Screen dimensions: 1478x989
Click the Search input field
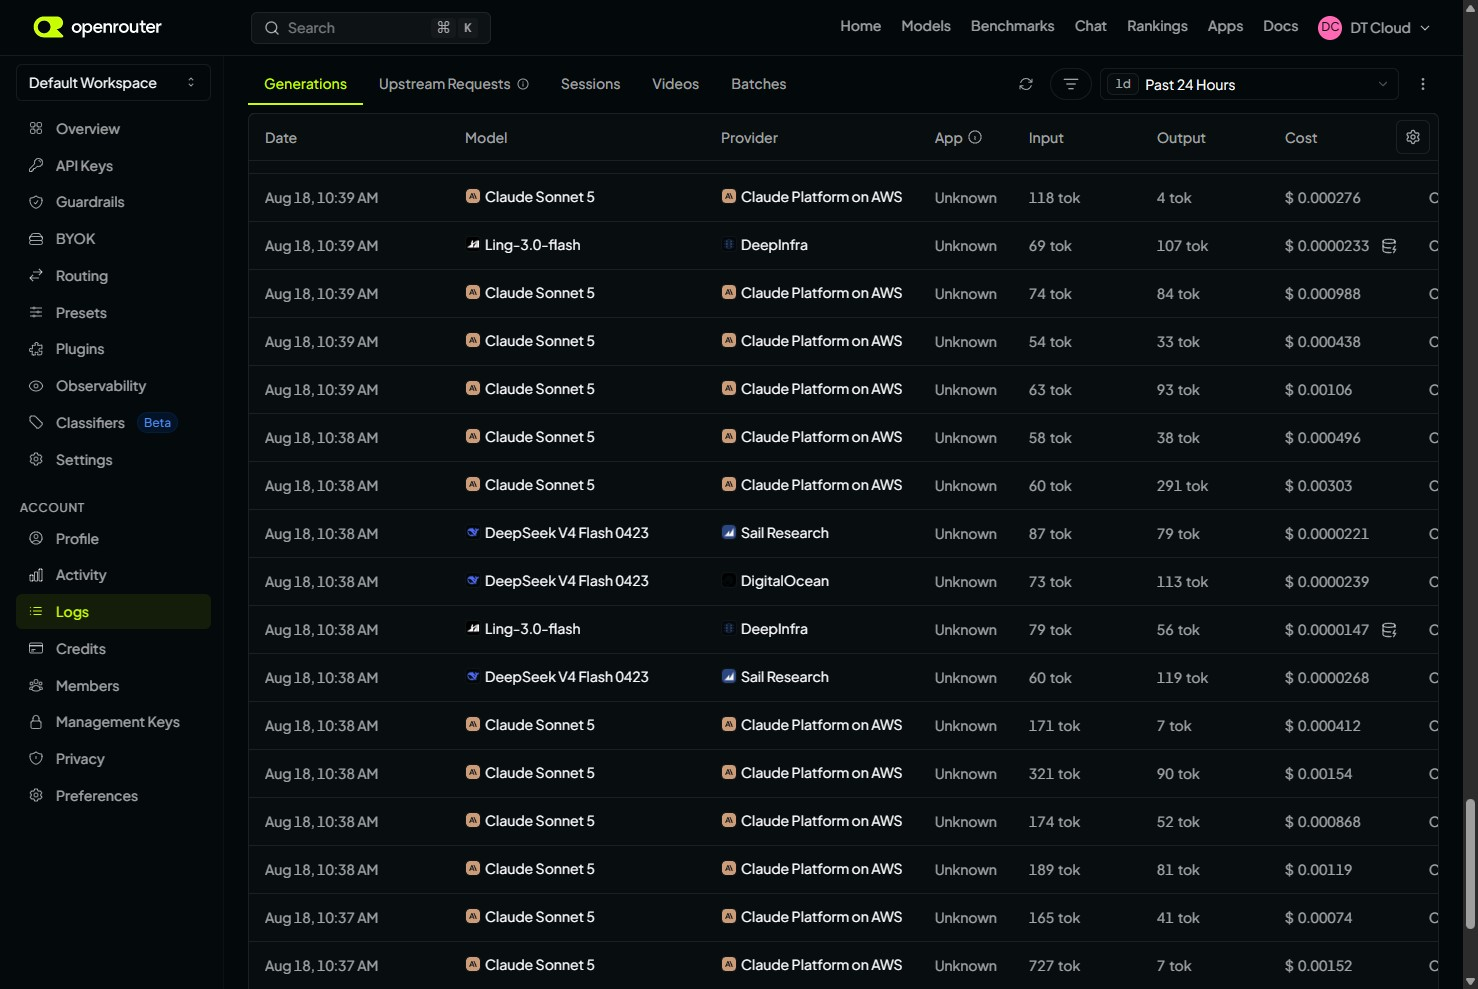(x=371, y=28)
